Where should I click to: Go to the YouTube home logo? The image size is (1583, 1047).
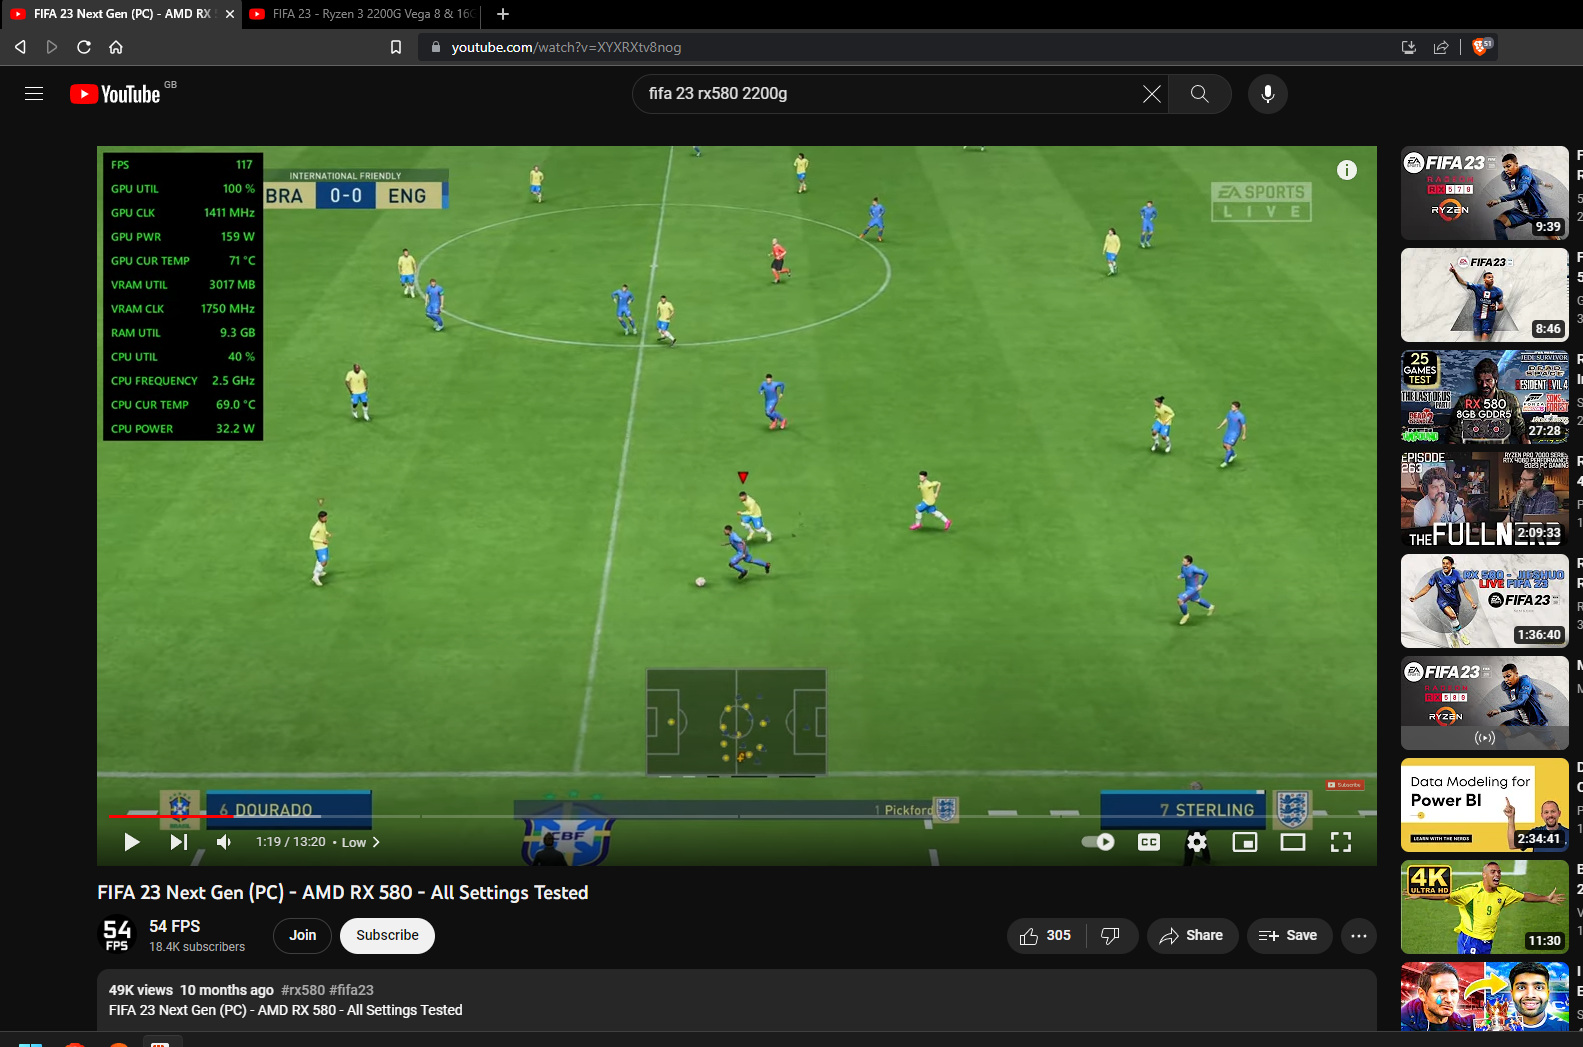coord(115,94)
